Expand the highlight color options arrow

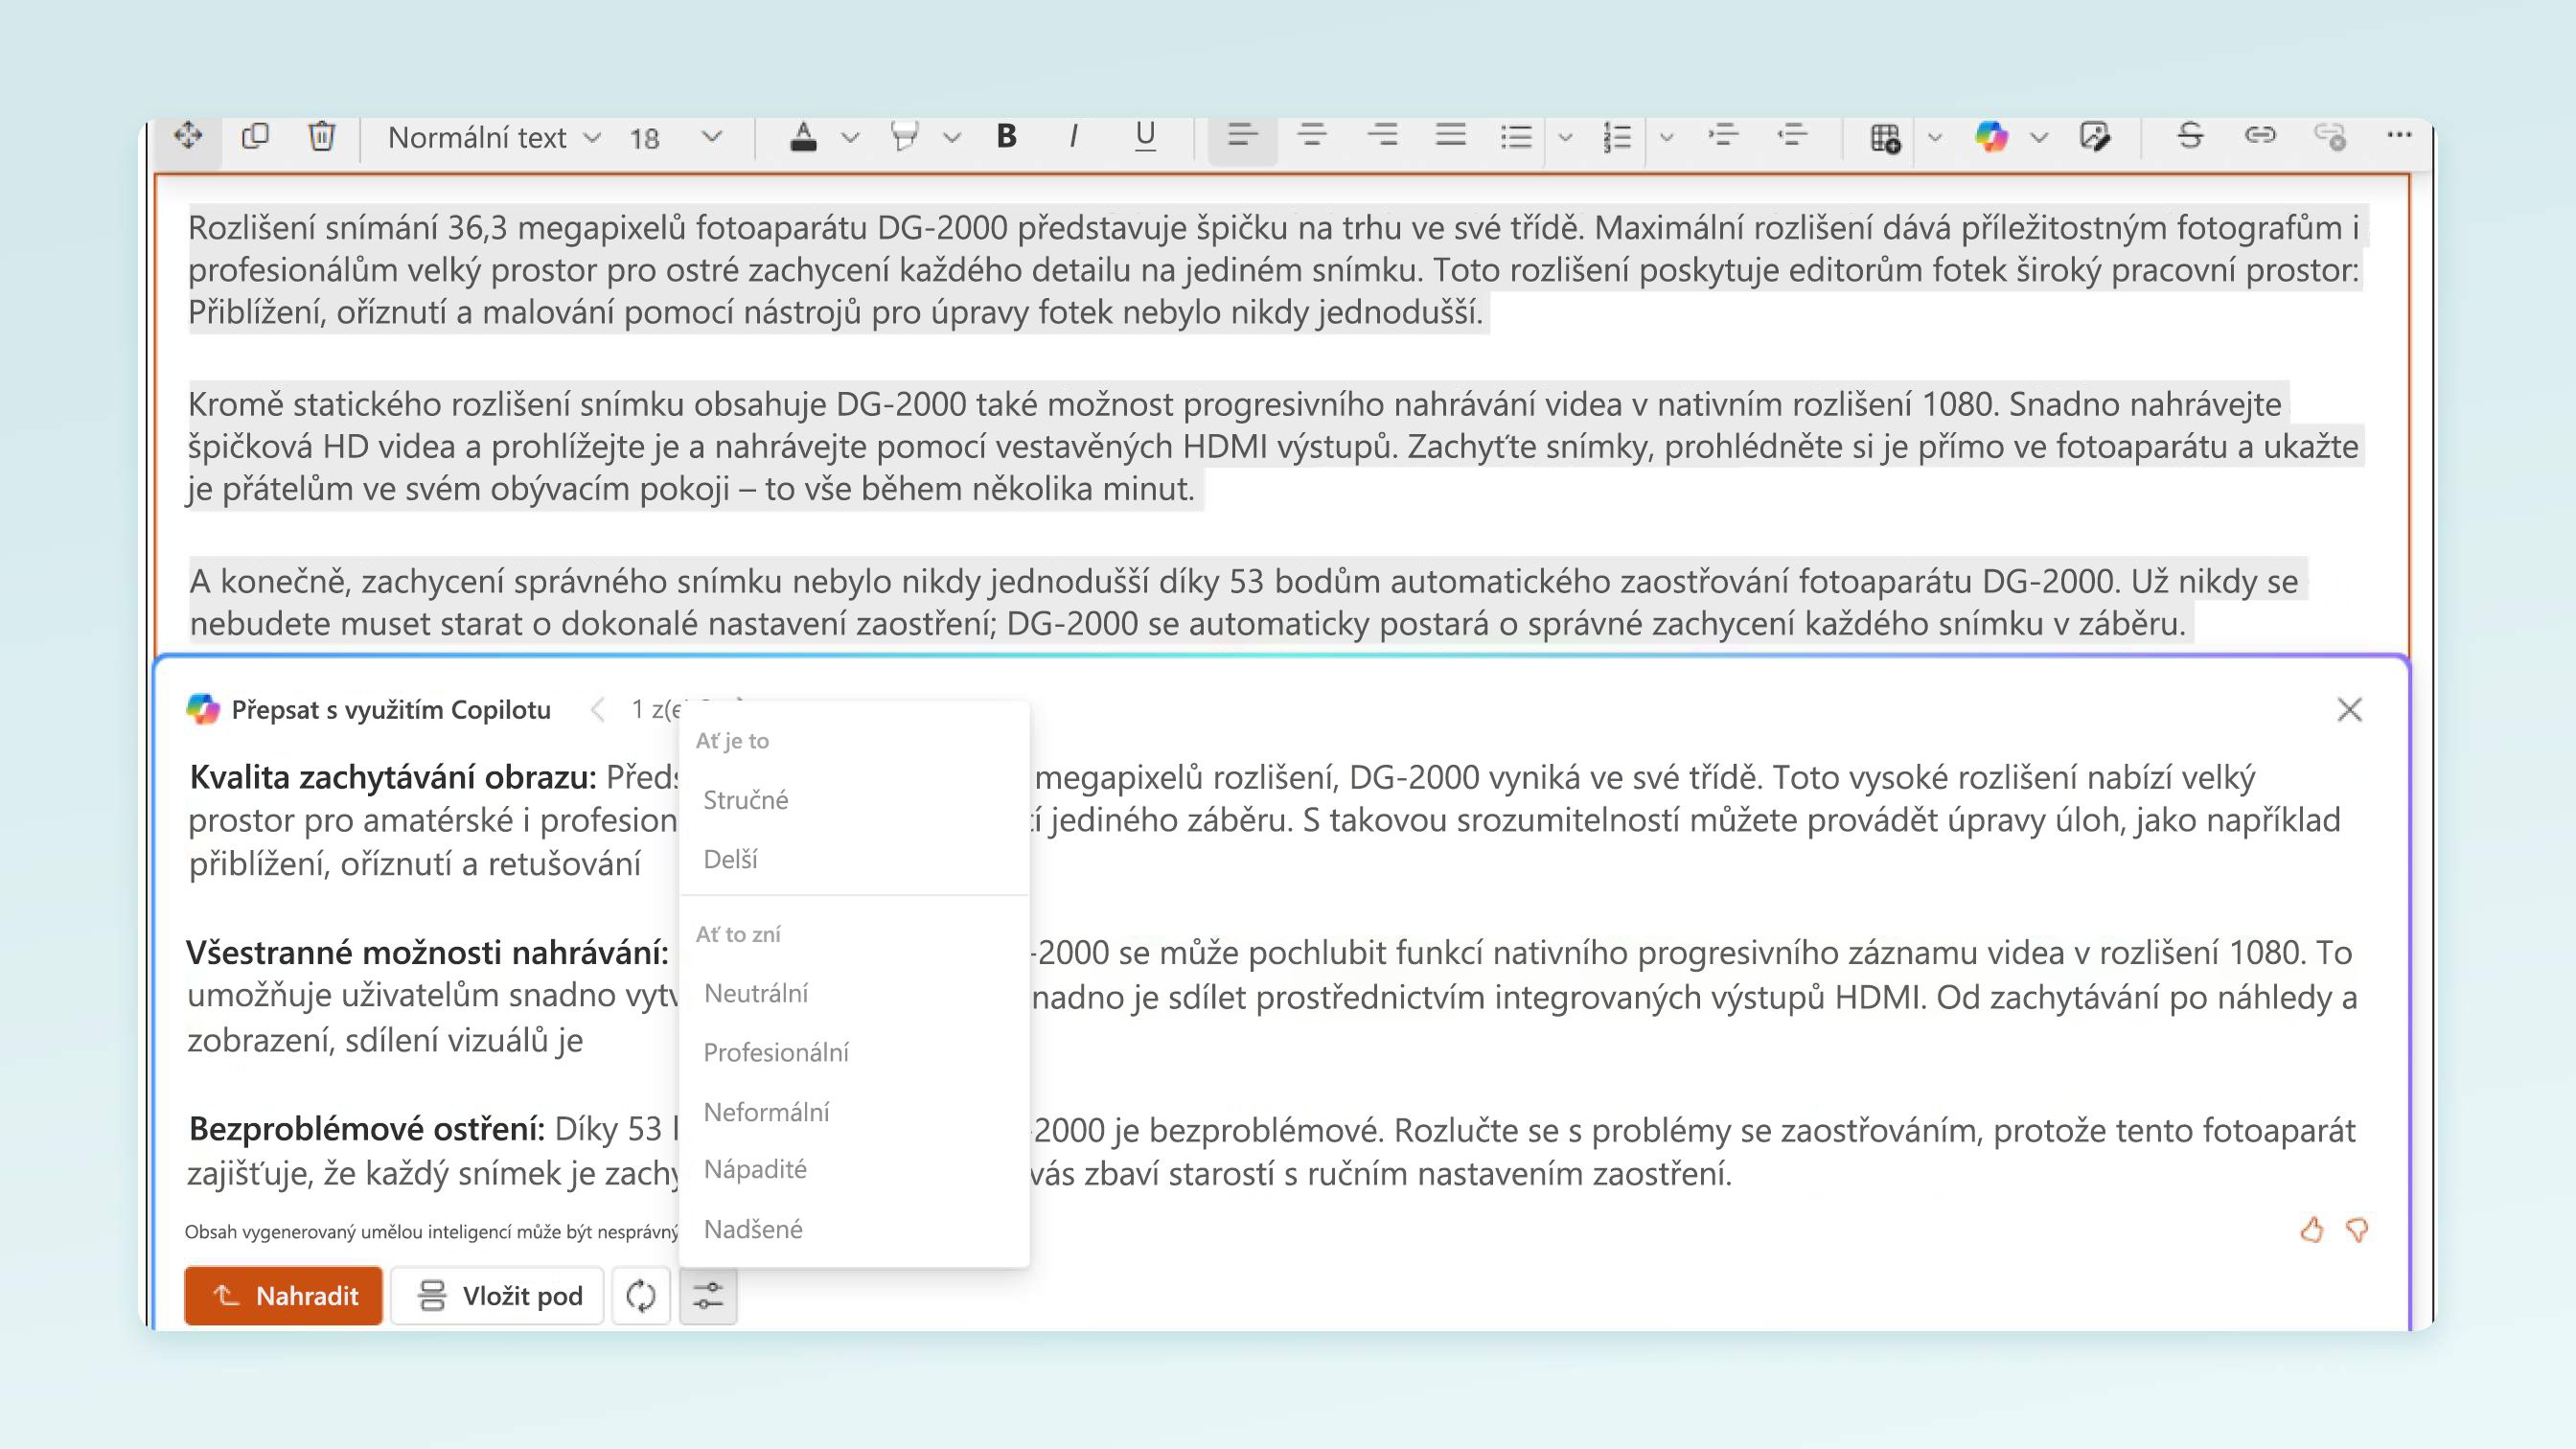click(x=952, y=137)
